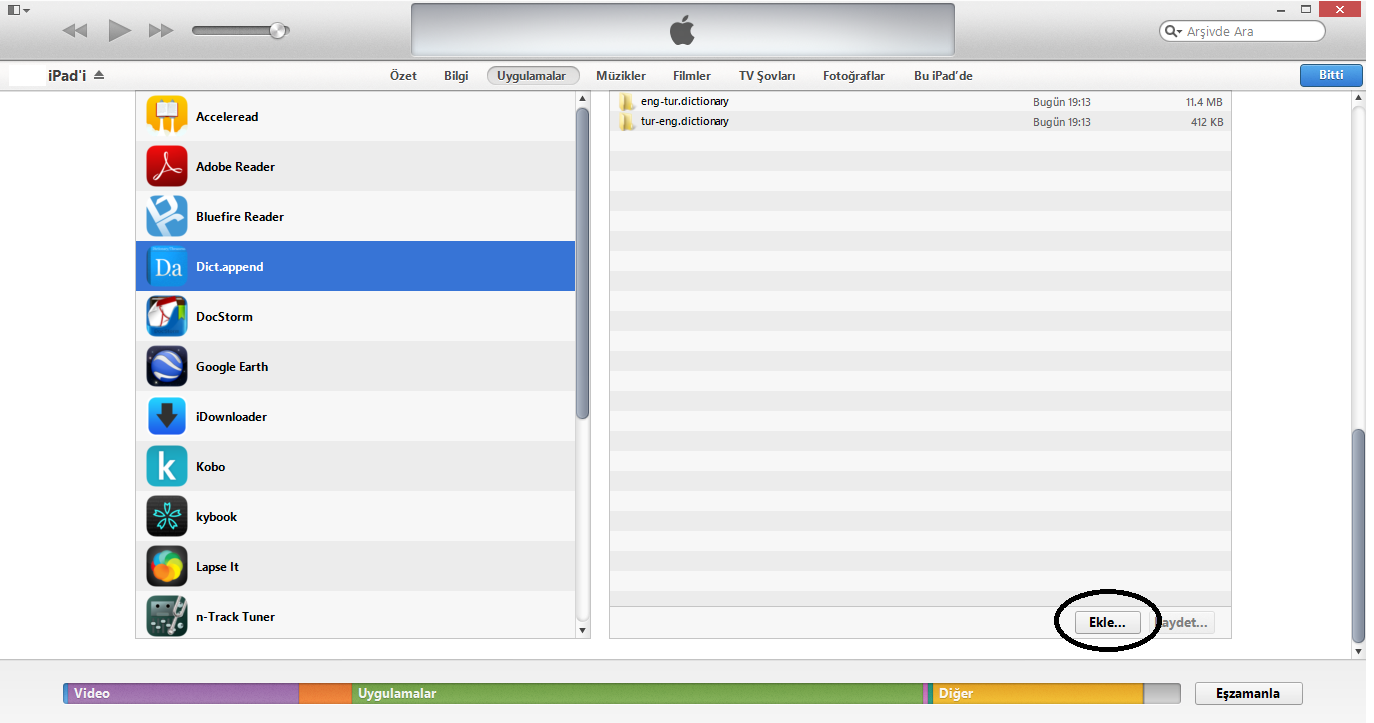Image resolution: width=1374 pixels, height=723 pixels.
Task: Click the magnifier icon in search box
Action: coord(1173,32)
